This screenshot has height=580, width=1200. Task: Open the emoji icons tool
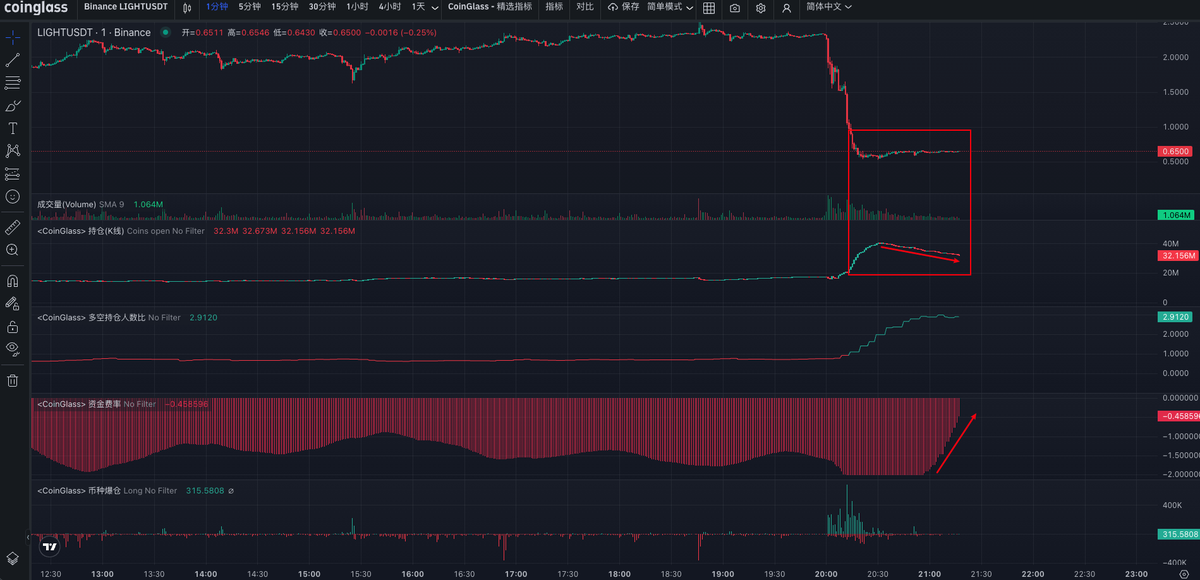click(13, 197)
